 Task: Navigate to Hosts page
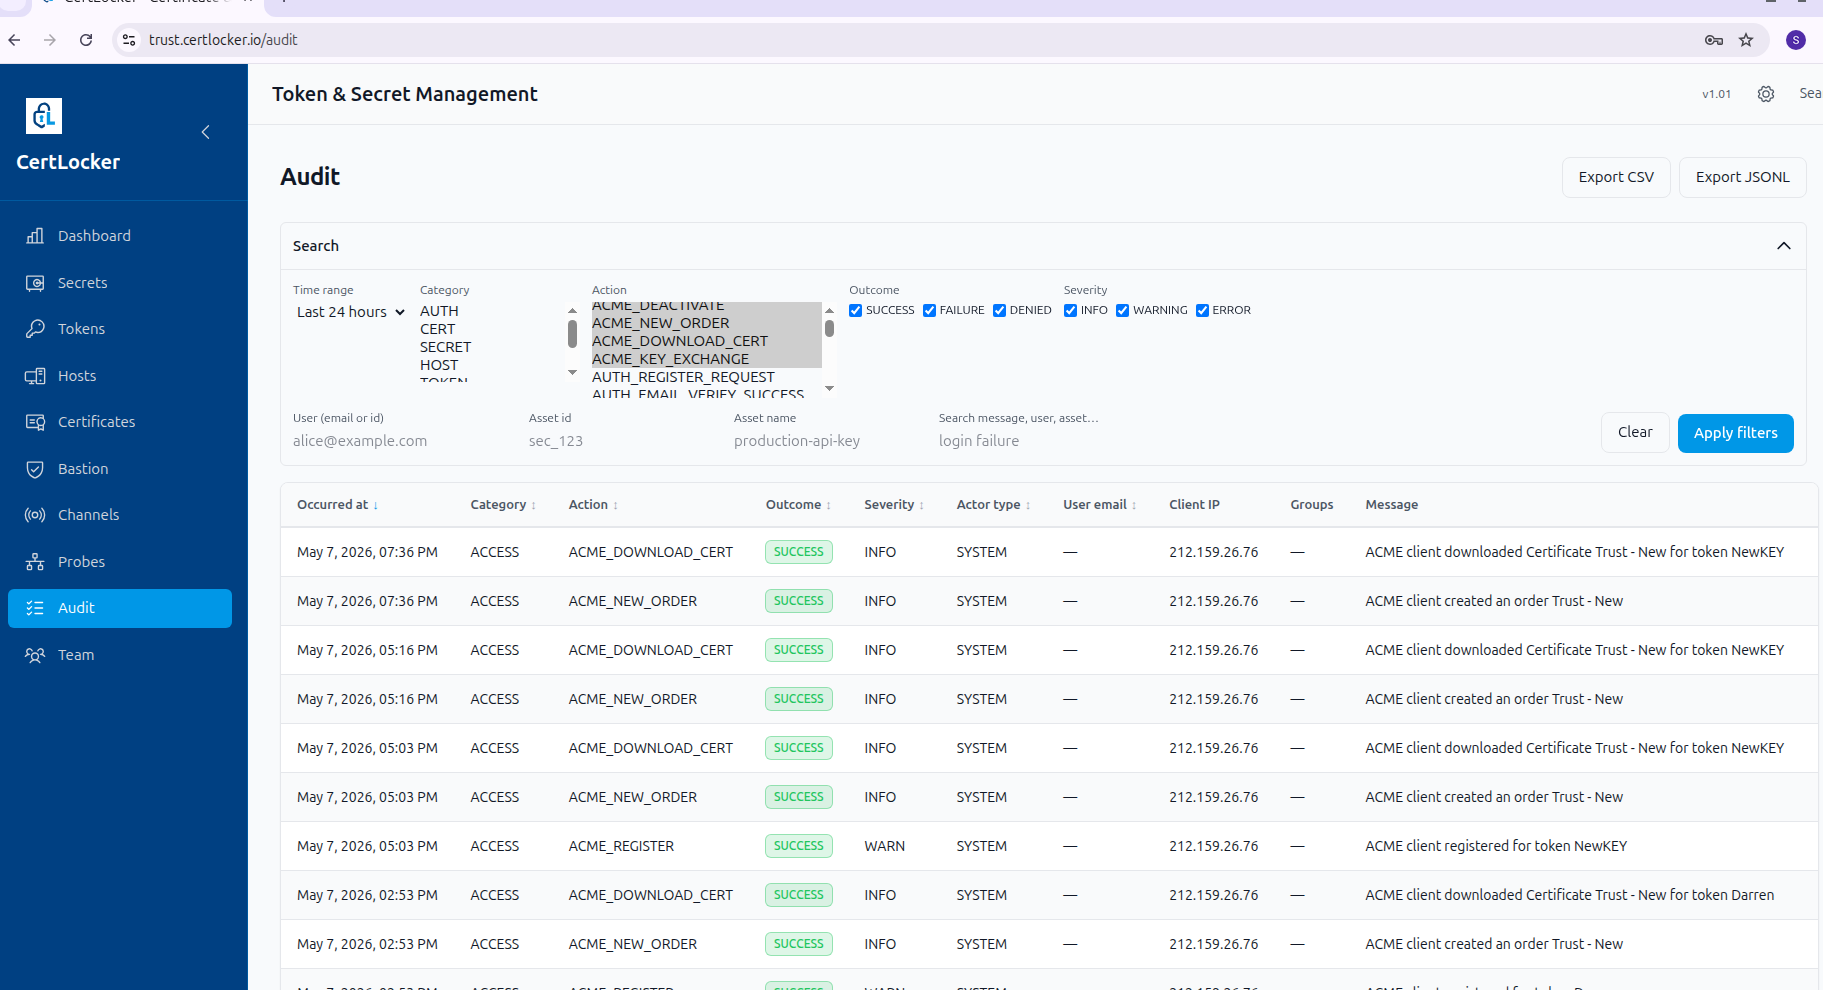(x=120, y=376)
